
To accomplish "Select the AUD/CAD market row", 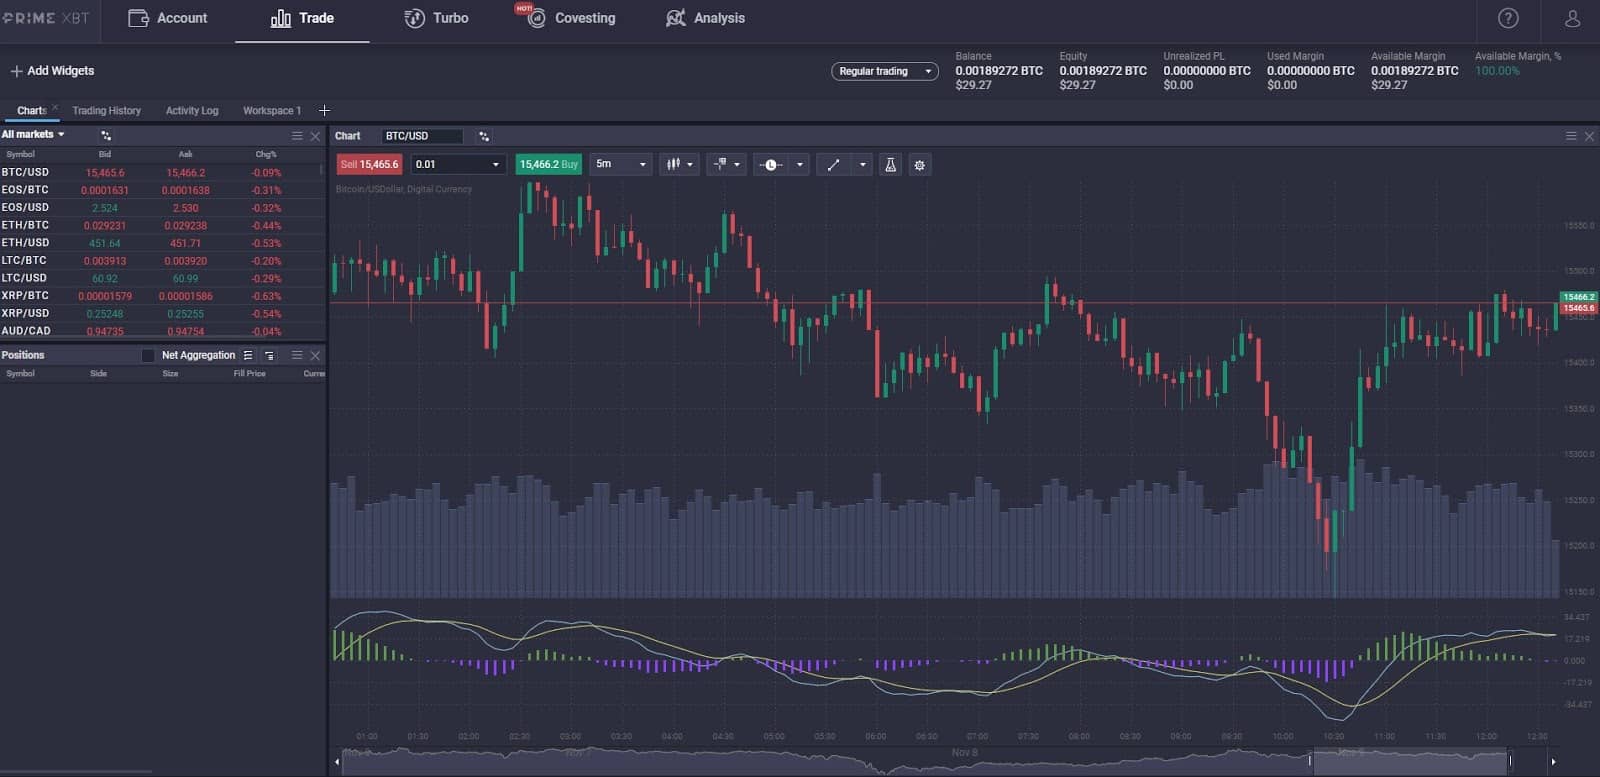I will [162, 330].
